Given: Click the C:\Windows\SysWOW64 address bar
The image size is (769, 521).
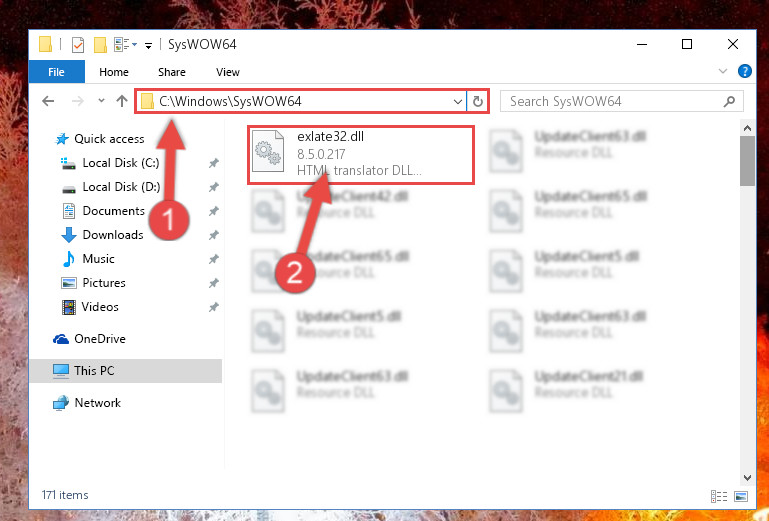Looking at the screenshot, I should click(x=301, y=102).
